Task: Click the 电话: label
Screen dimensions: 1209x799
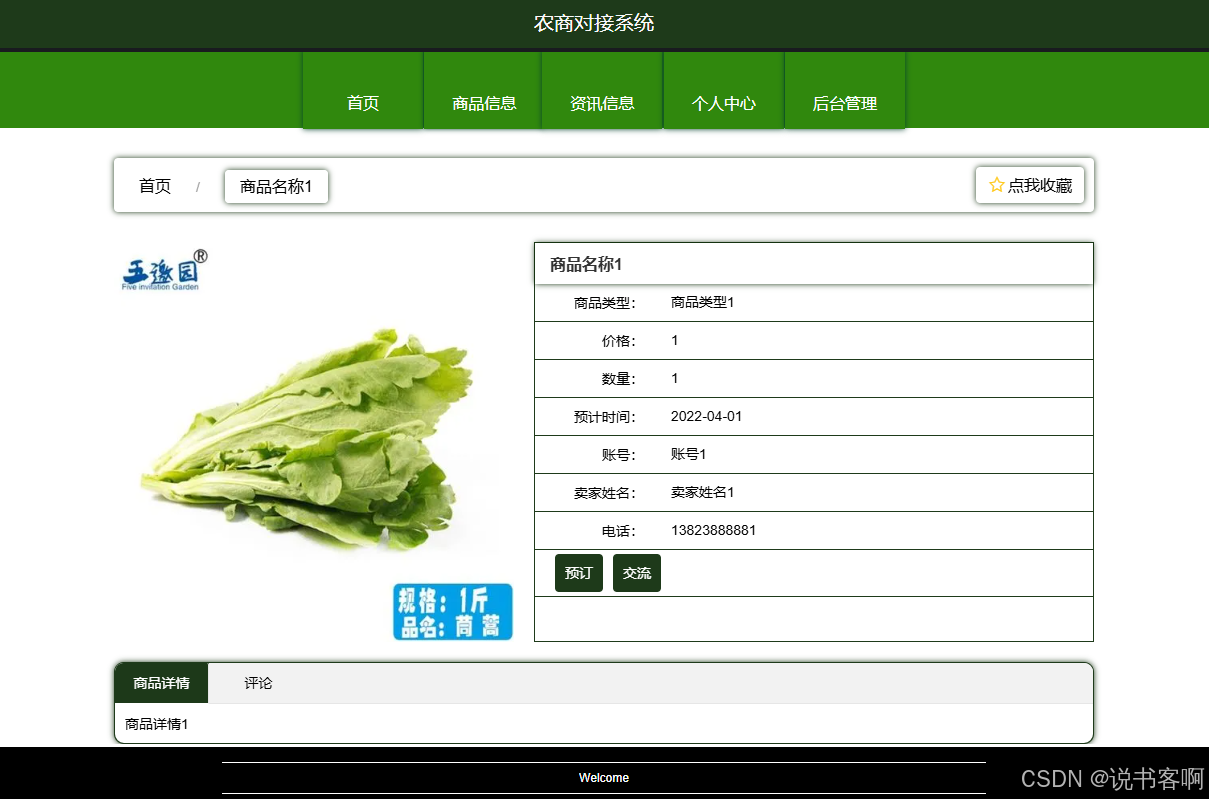Action: click(x=619, y=531)
